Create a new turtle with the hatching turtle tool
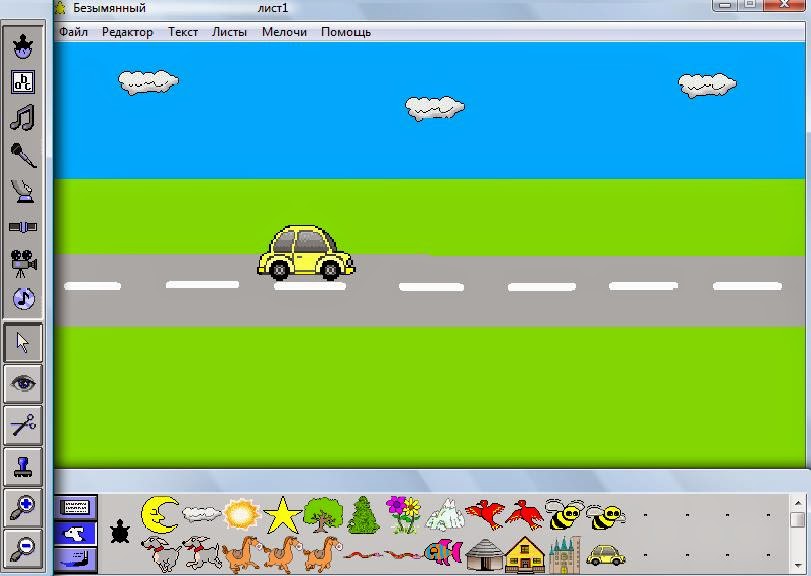The image size is (811, 576). tap(23, 46)
